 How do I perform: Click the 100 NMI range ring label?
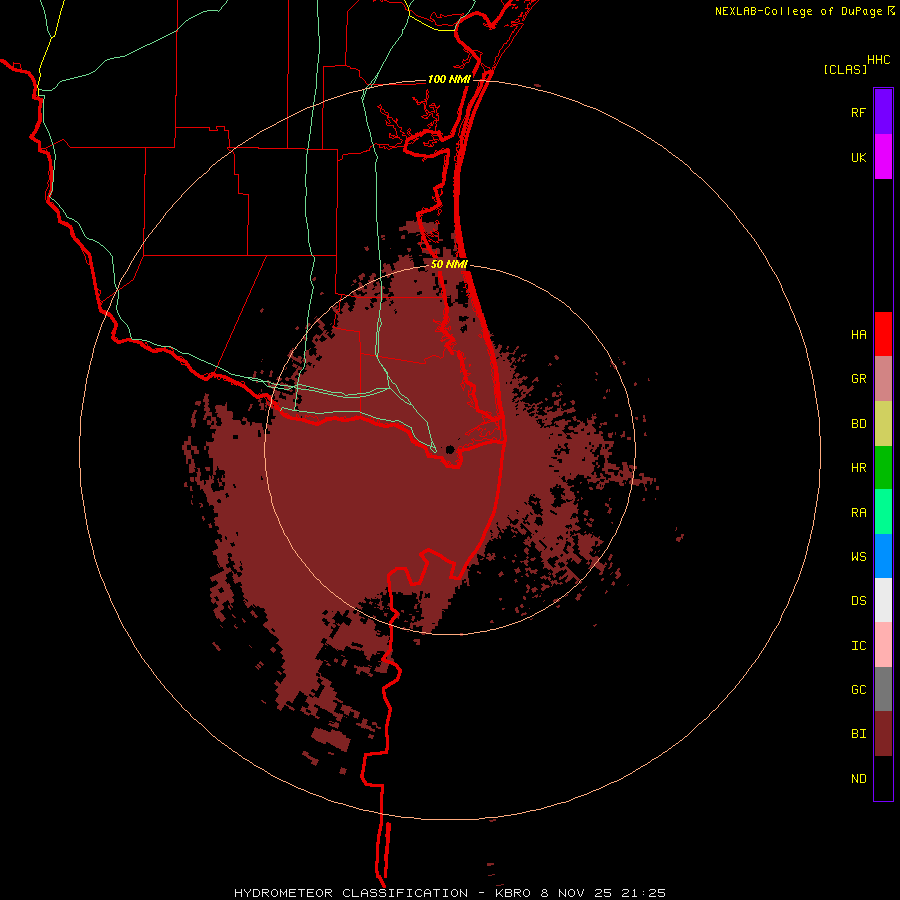click(449, 79)
